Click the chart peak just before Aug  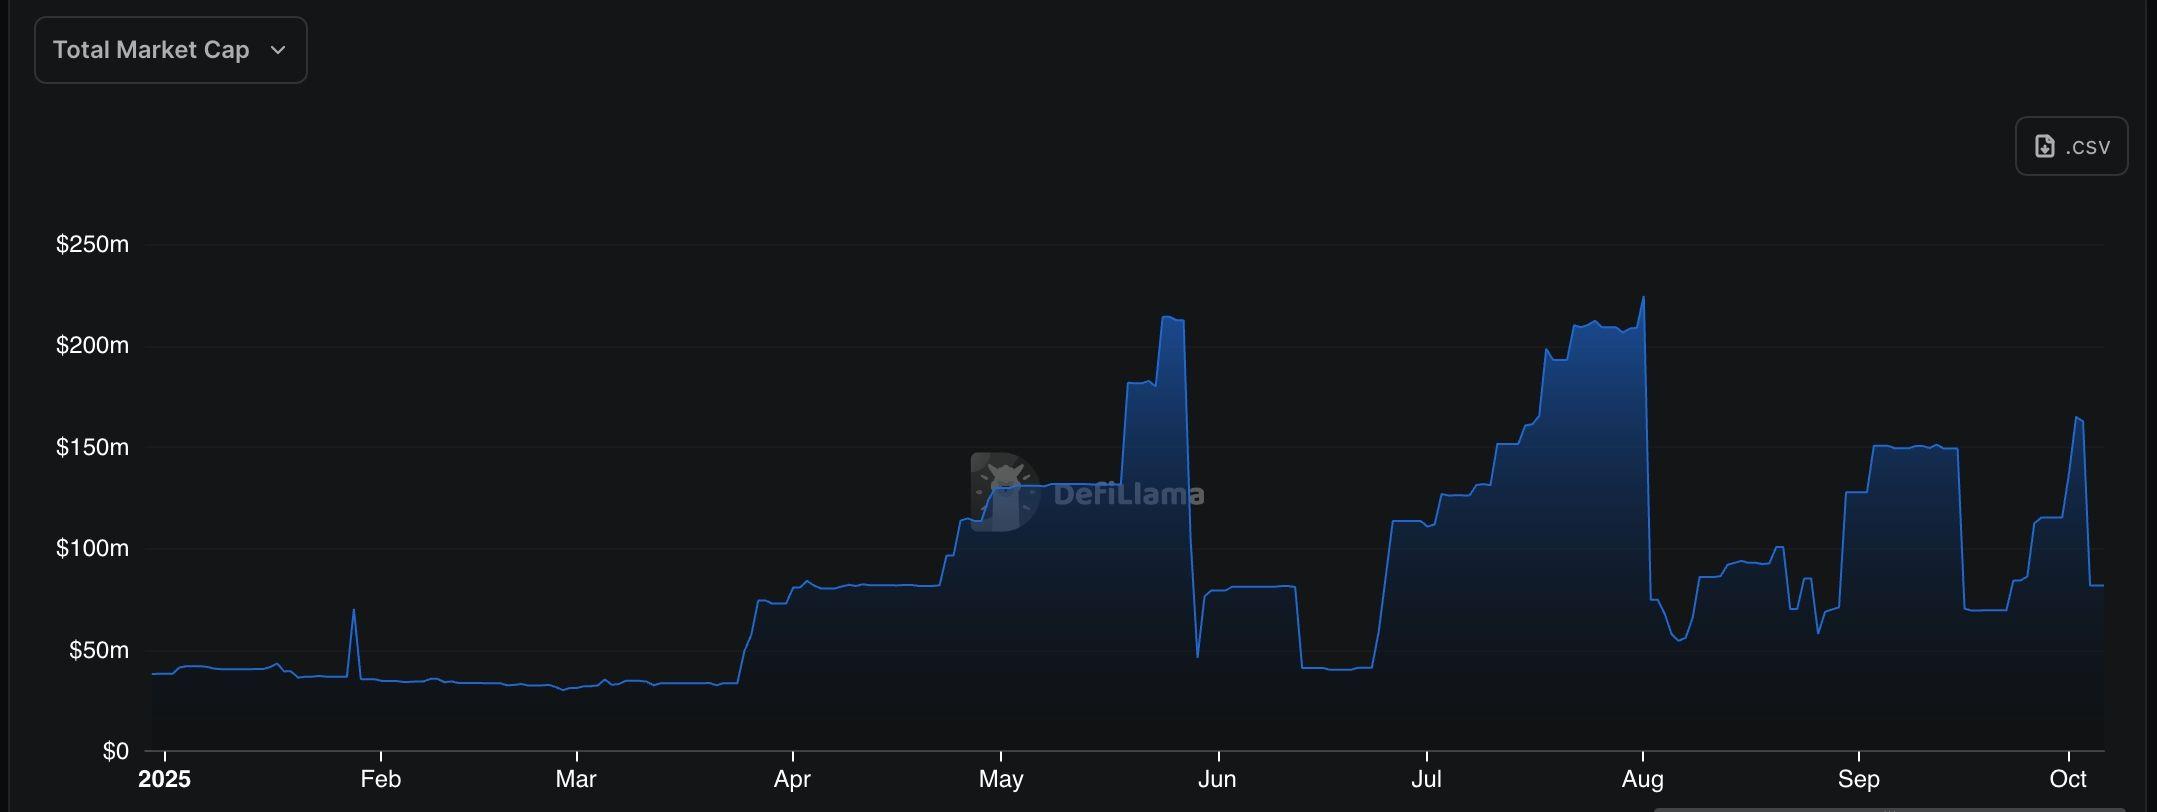(1643, 298)
